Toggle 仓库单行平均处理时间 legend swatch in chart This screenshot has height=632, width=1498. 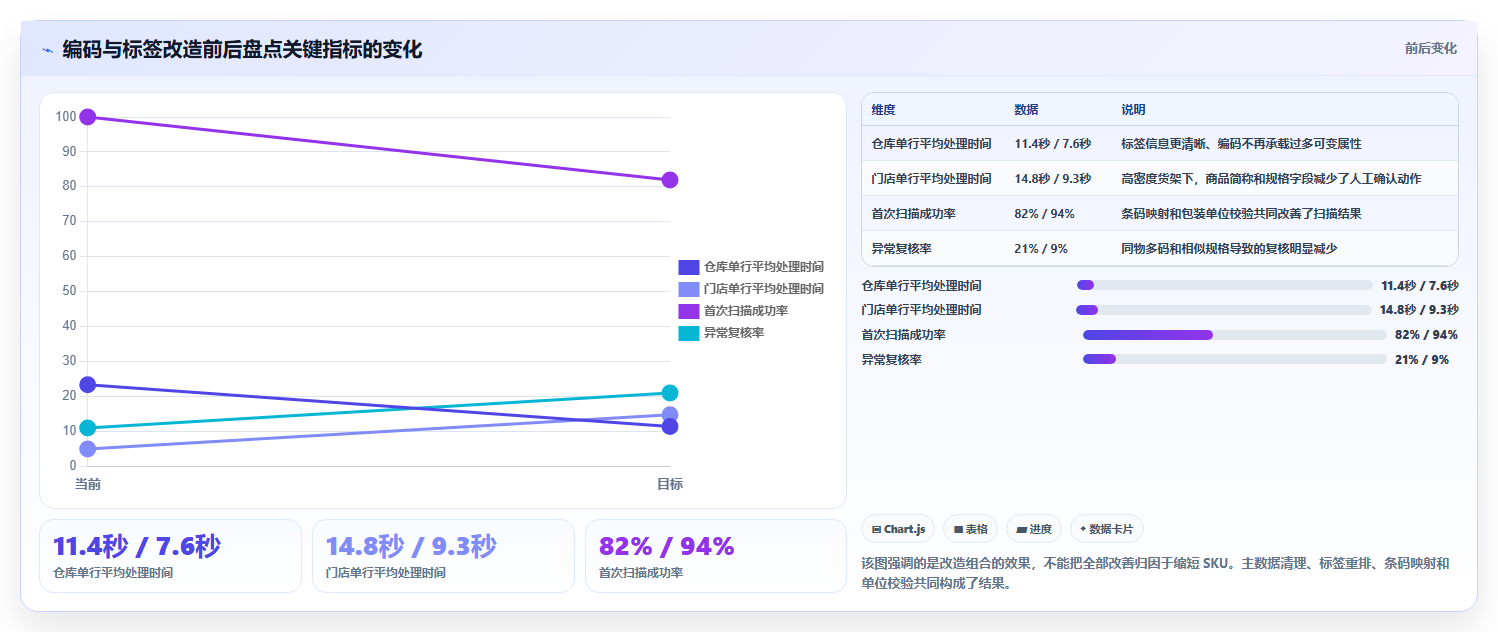[x=689, y=267]
